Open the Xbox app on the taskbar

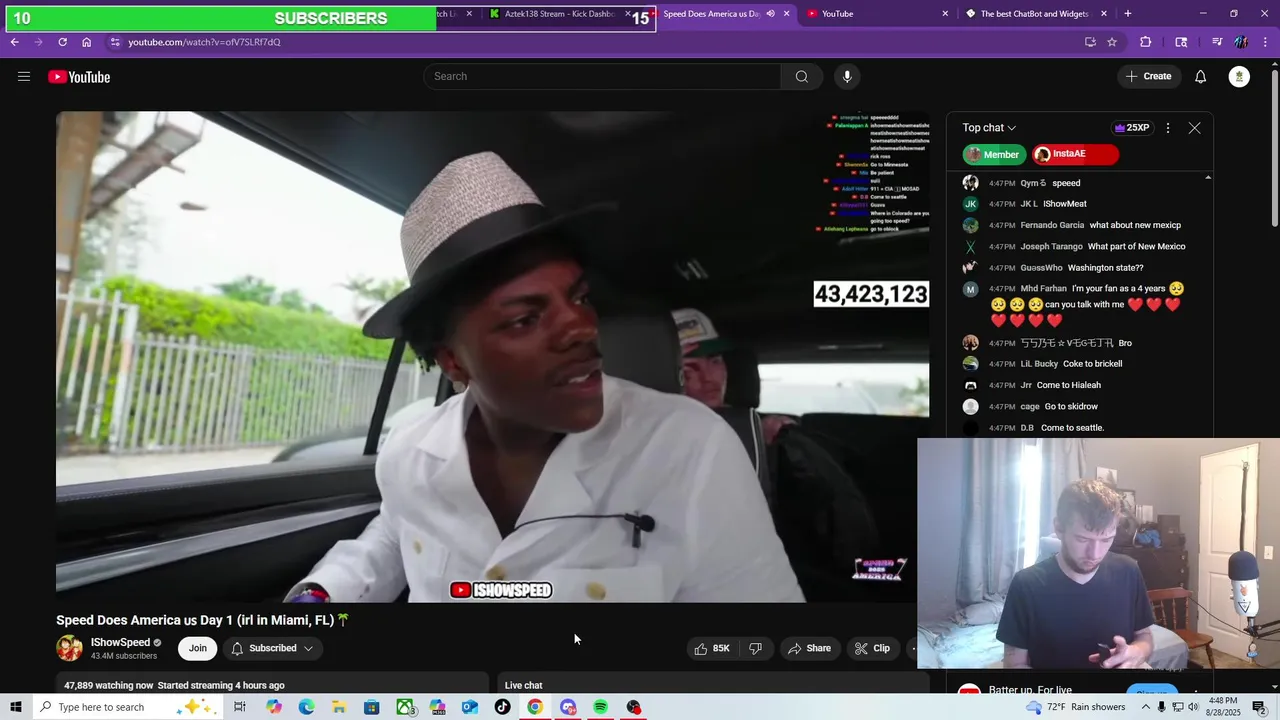point(405,707)
